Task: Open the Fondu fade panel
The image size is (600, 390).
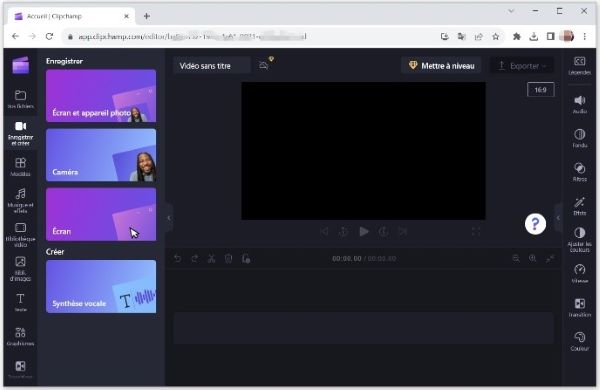Action: click(x=579, y=138)
